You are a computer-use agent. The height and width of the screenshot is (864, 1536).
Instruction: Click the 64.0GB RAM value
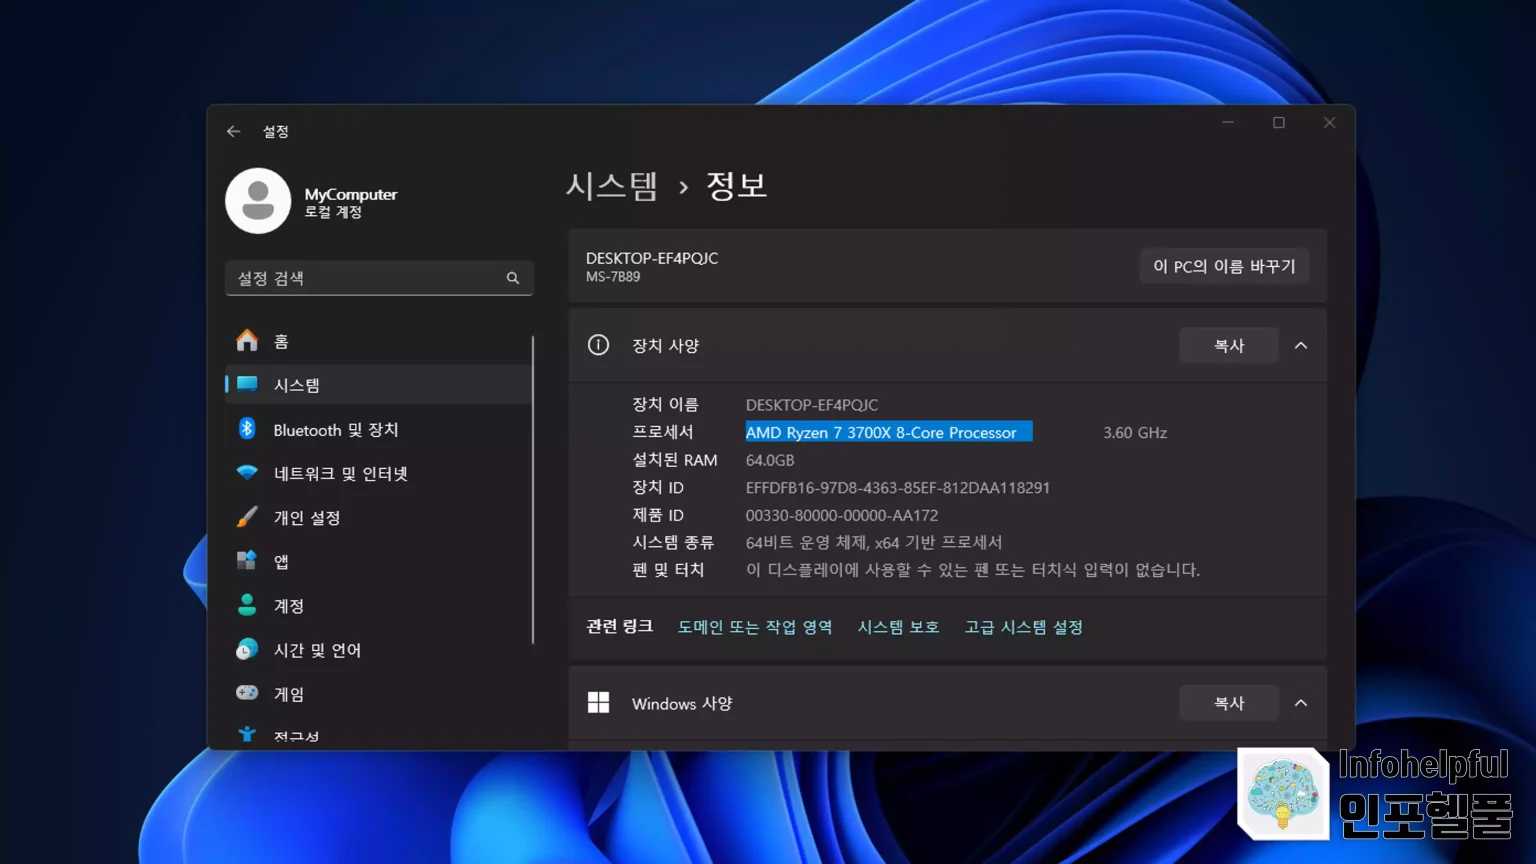coord(770,460)
